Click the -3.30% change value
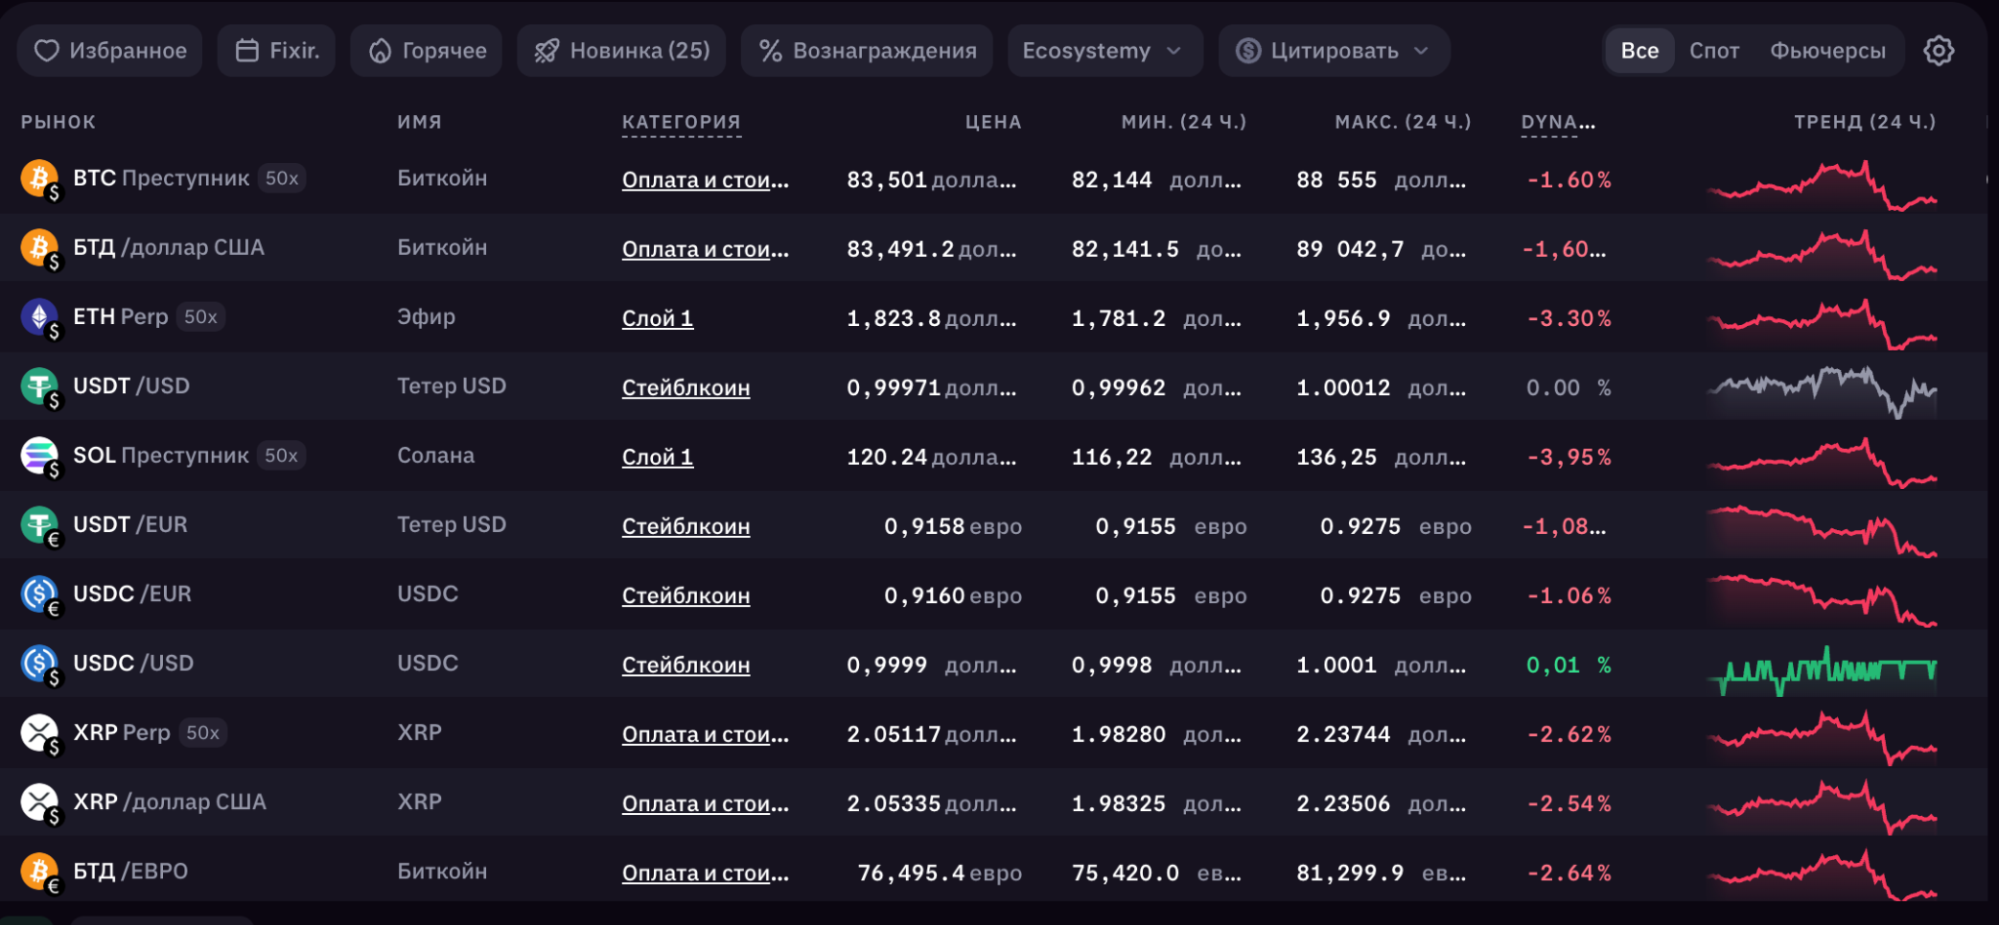The image size is (1999, 926). [x=1569, y=318]
